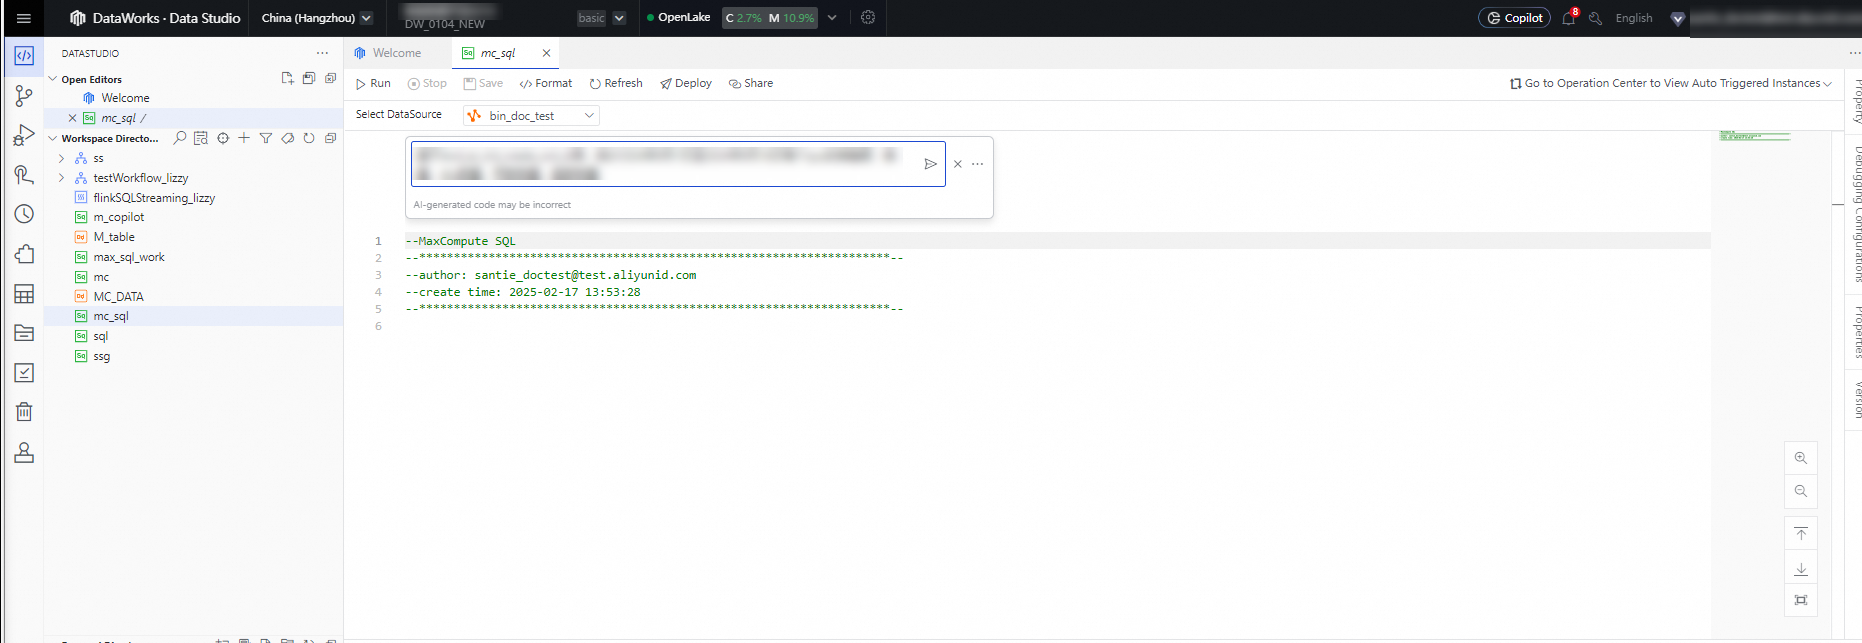Open the run and debug sidebar icon

point(24,135)
